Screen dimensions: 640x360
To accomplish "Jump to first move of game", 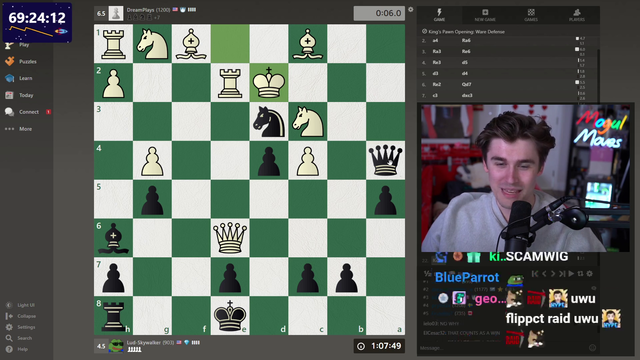I will click(x=535, y=274).
